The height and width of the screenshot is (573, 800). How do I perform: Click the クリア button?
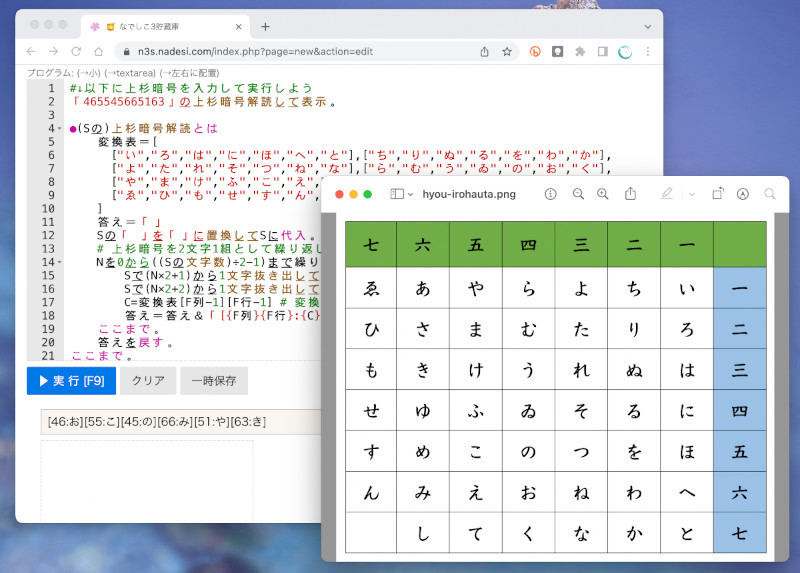[148, 381]
